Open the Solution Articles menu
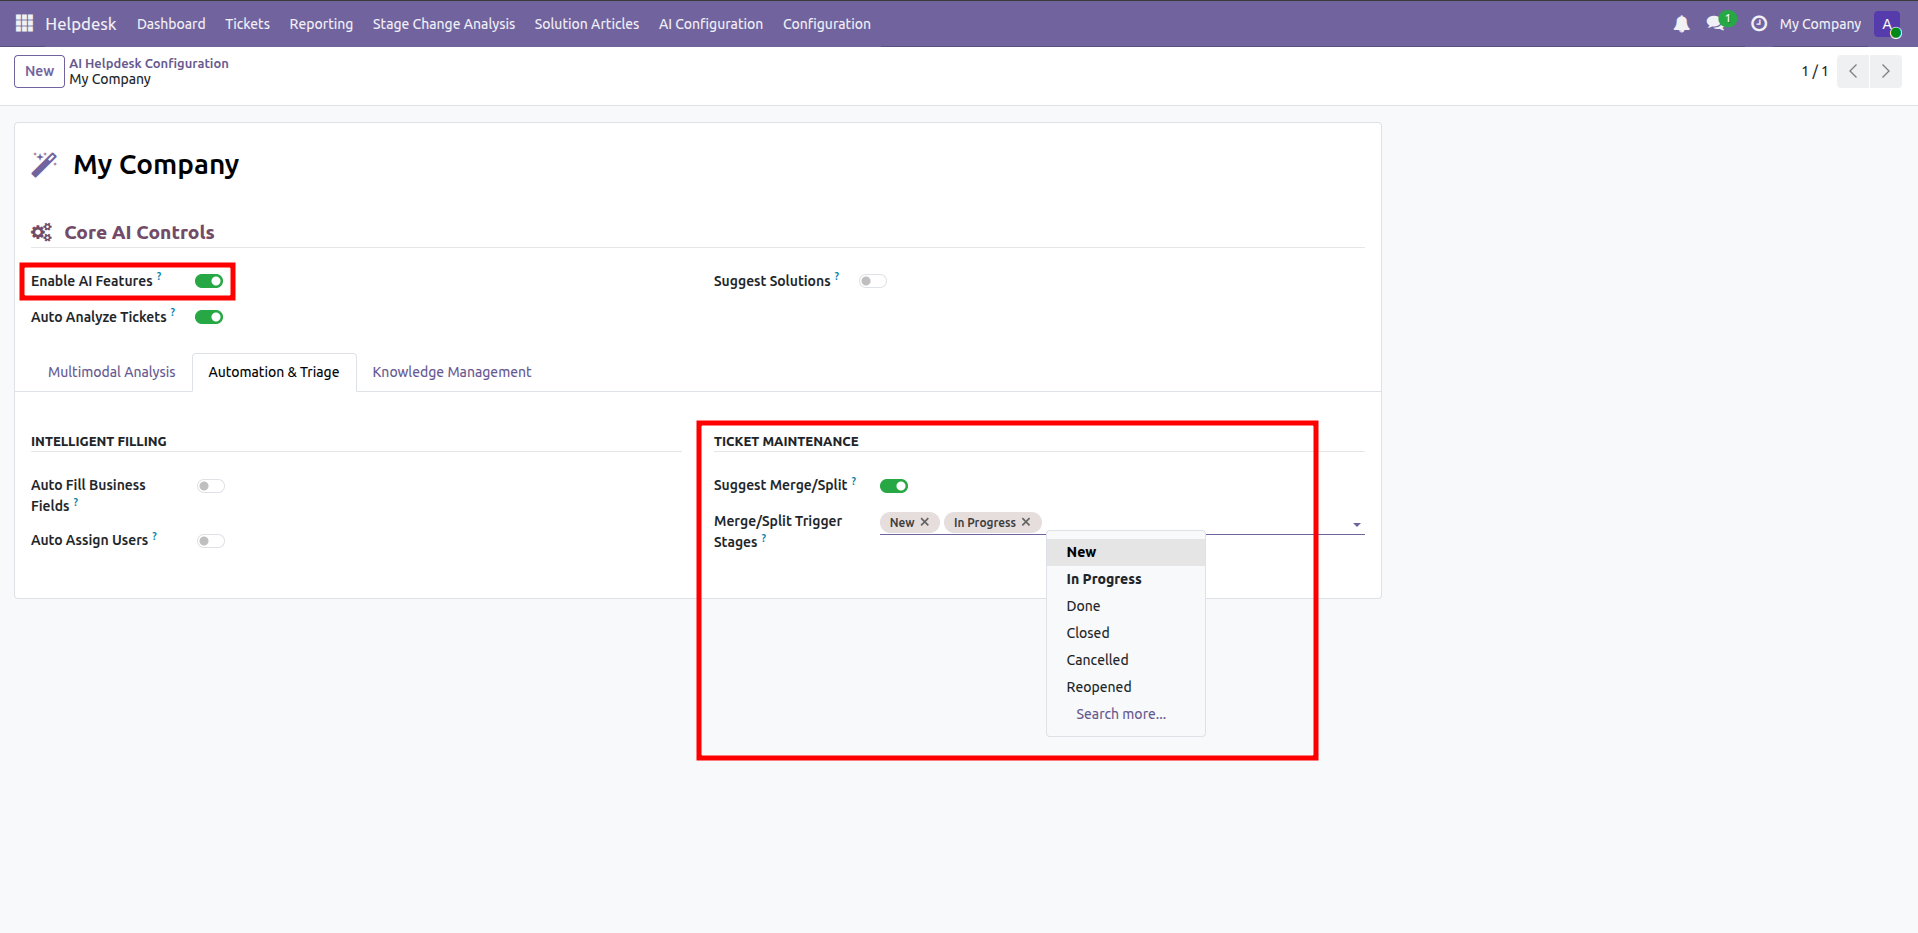Screen dimensions: 1918x933 (587, 24)
